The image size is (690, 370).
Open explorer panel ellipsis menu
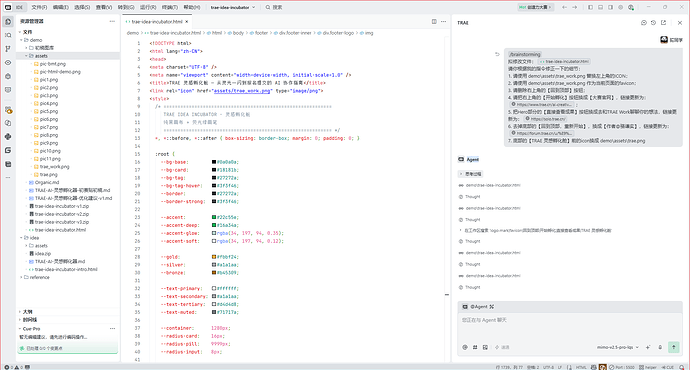pos(112,21)
